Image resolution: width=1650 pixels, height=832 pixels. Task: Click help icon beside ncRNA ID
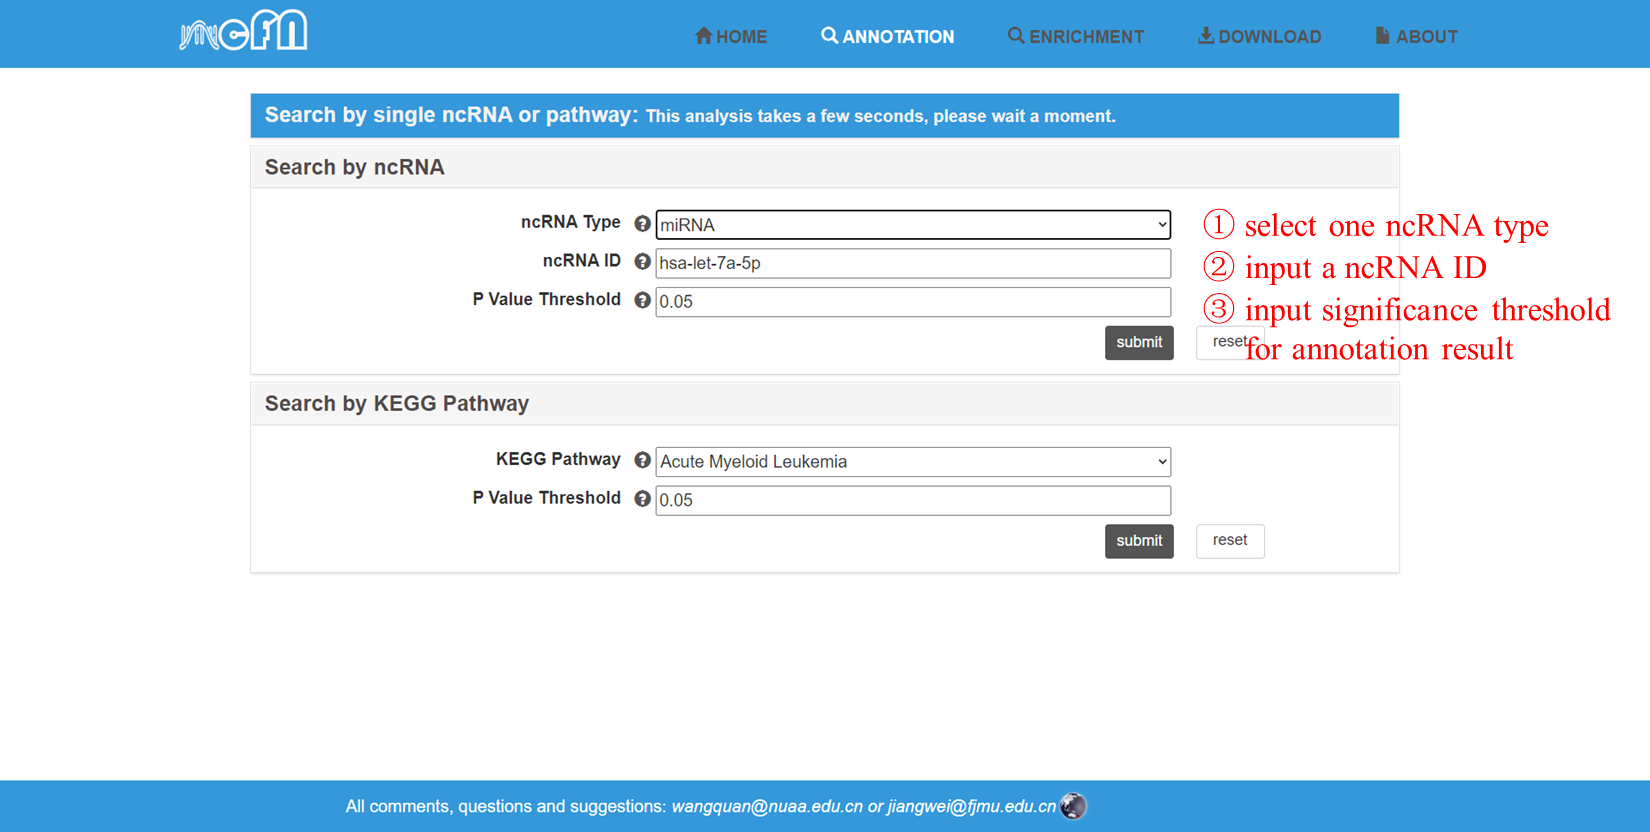click(642, 262)
